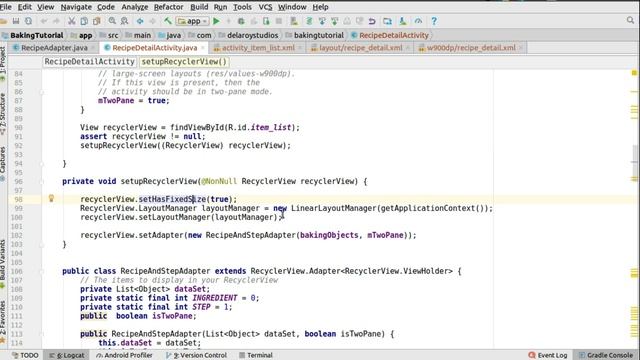The height and width of the screenshot is (360, 640).
Task: Click the Find magnifier icon
Action: point(112,21)
